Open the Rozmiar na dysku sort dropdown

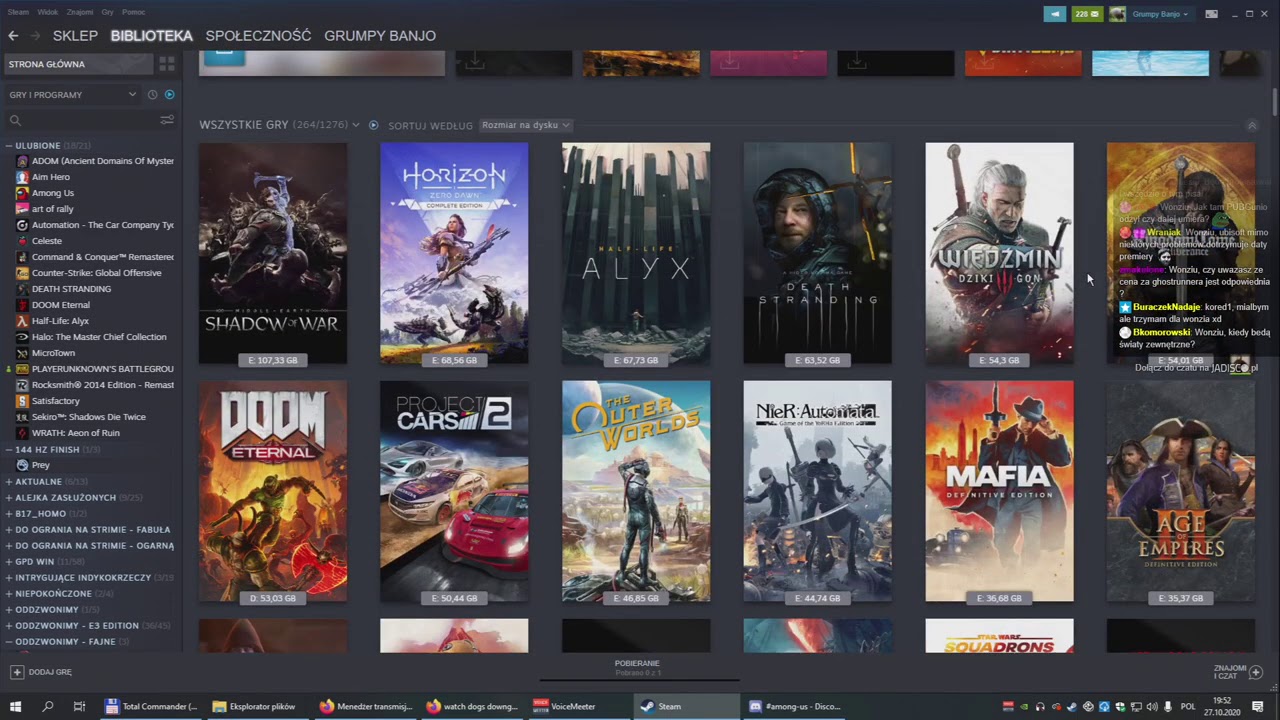coord(525,125)
